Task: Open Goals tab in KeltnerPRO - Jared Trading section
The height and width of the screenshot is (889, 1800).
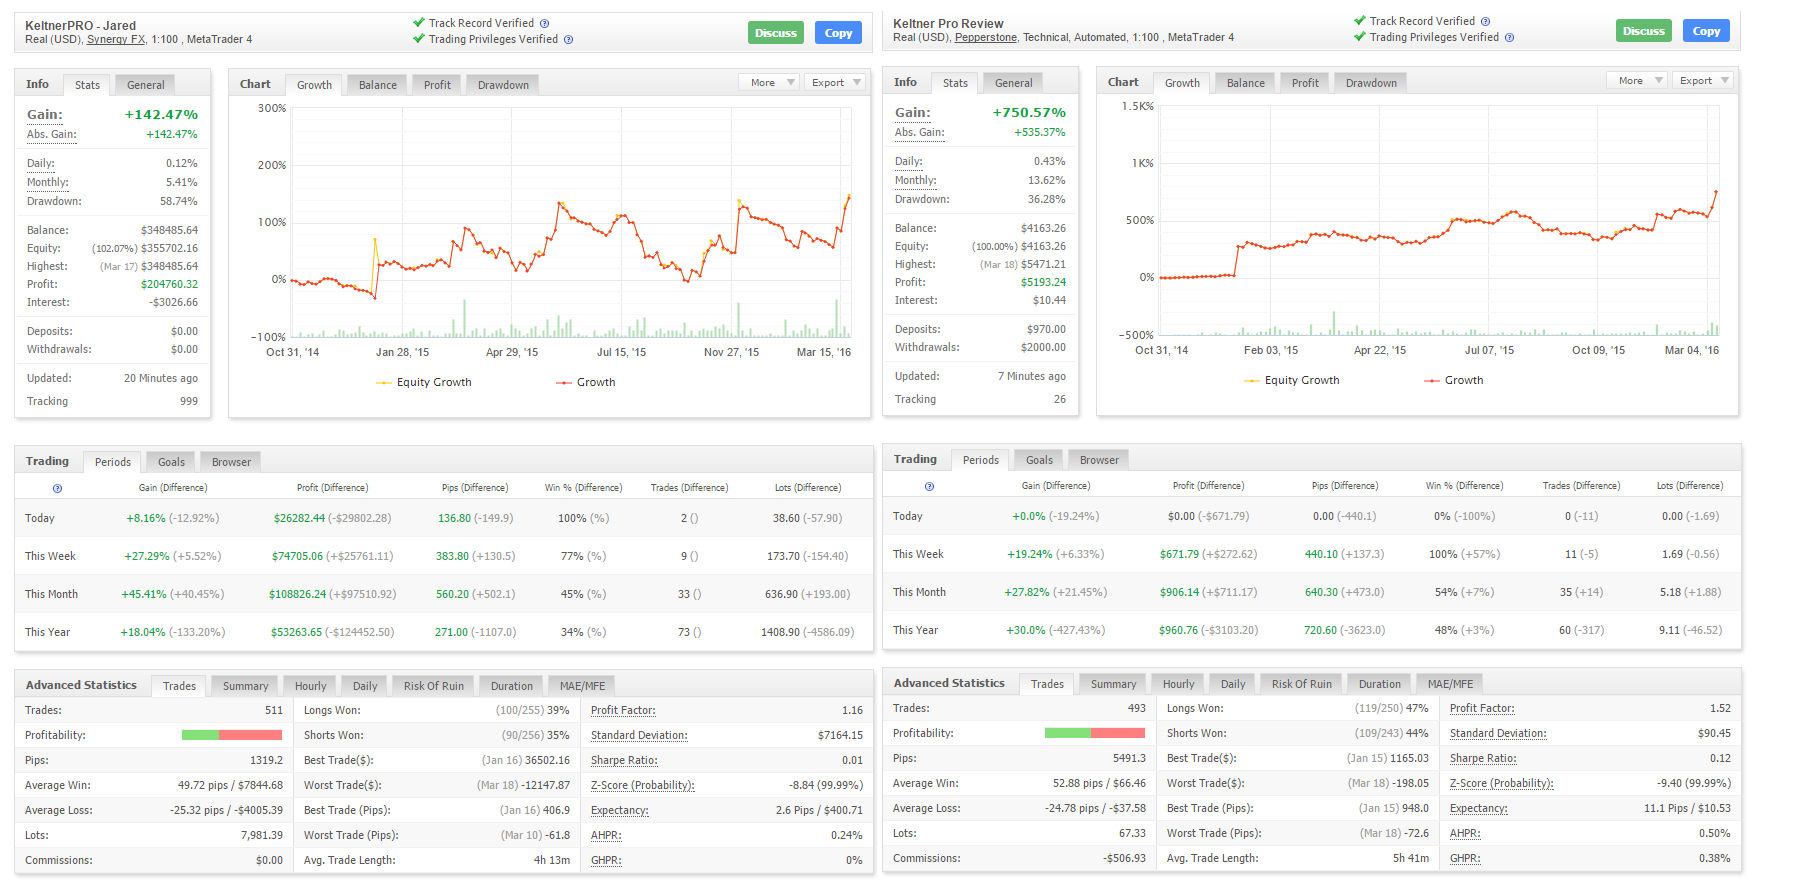Action: [171, 462]
